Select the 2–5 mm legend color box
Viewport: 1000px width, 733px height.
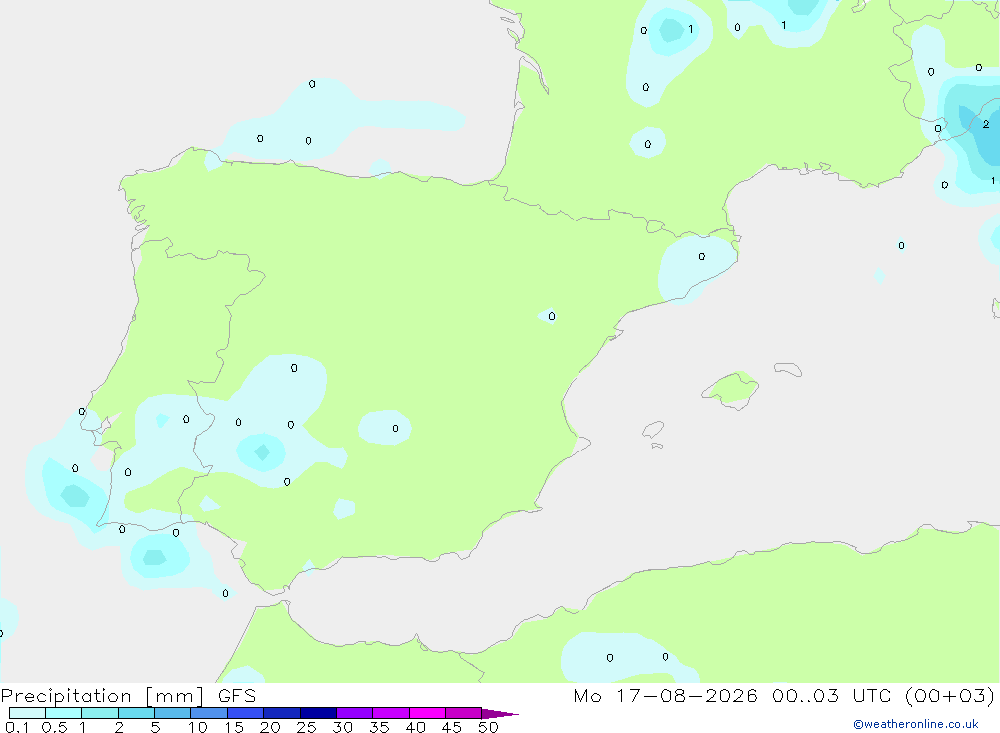[x=136, y=713]
